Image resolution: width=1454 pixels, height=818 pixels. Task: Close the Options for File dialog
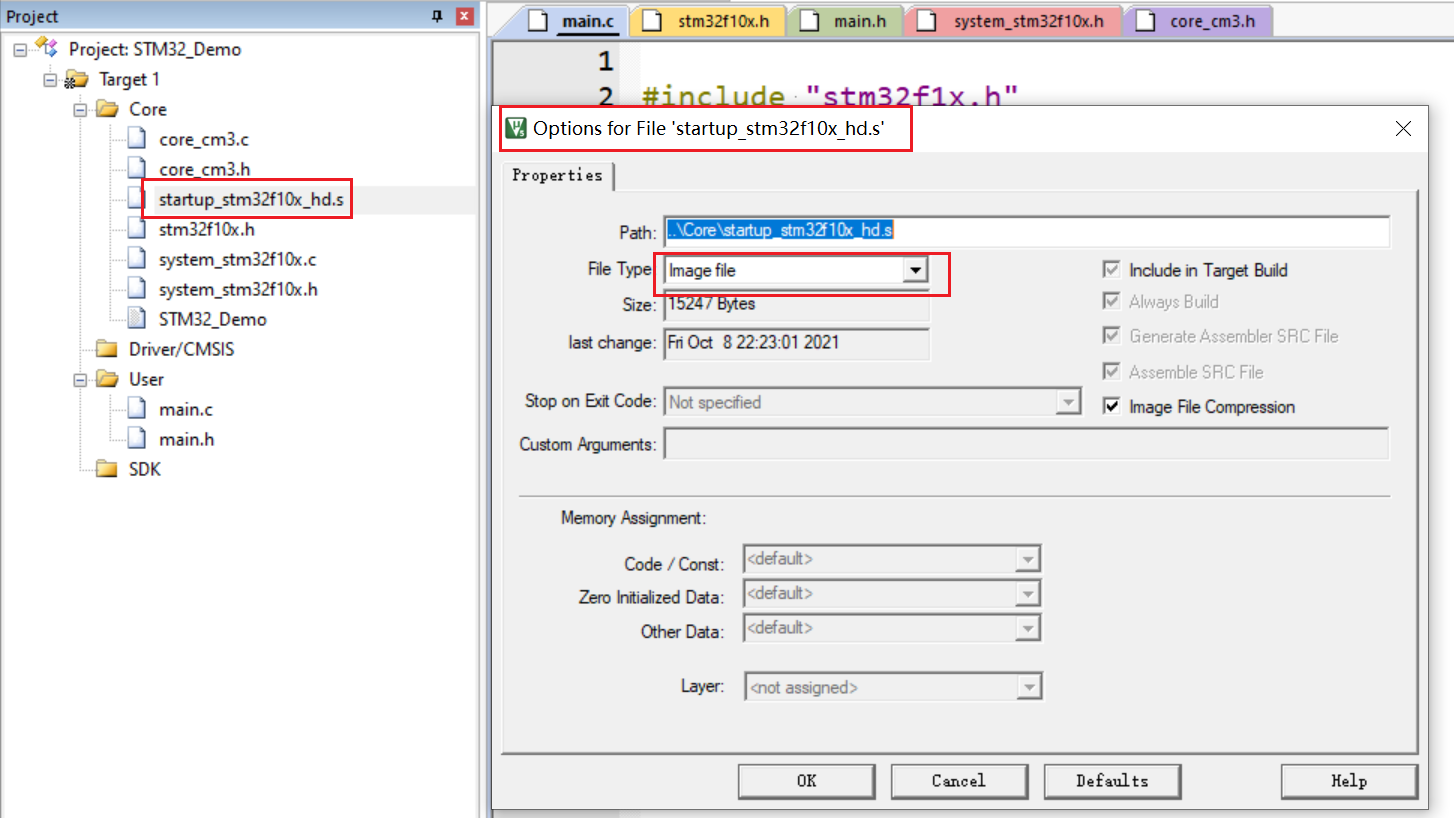[x=1403, y=128]
